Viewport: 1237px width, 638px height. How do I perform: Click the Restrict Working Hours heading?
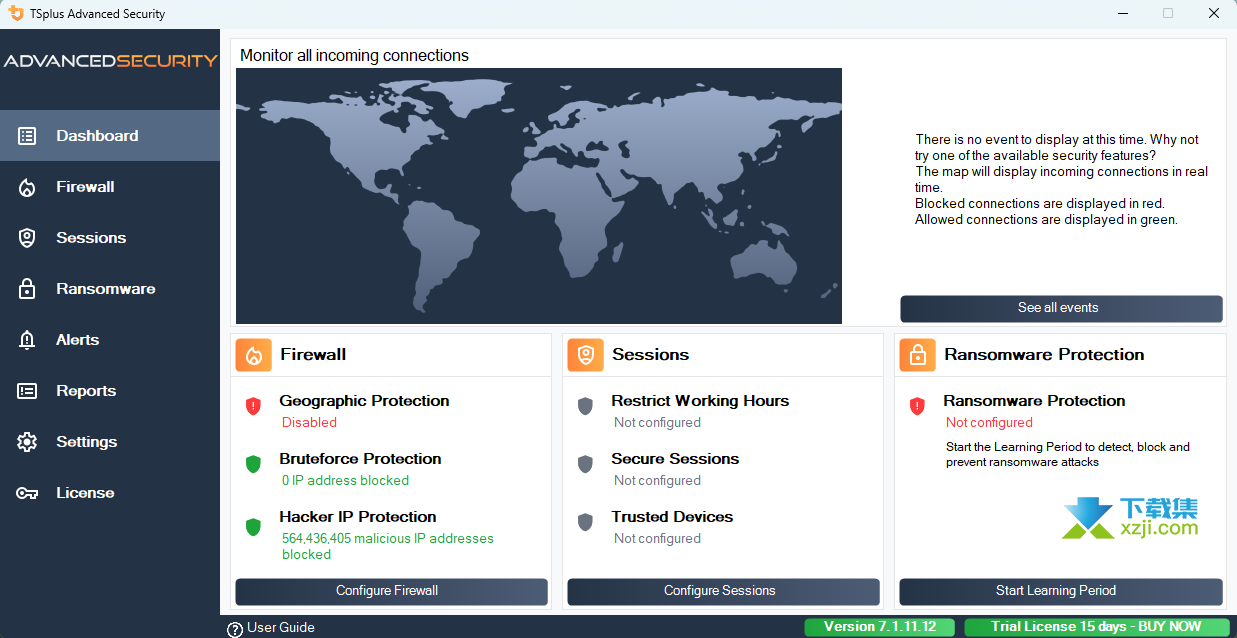700,401
